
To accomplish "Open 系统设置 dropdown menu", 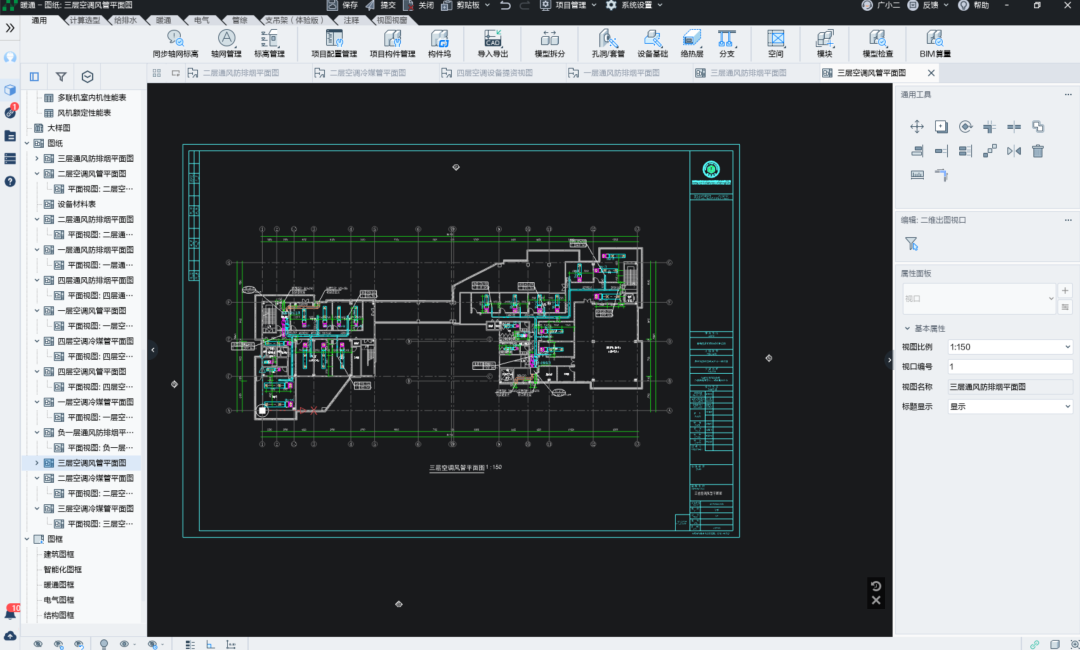I will (634, 6).
